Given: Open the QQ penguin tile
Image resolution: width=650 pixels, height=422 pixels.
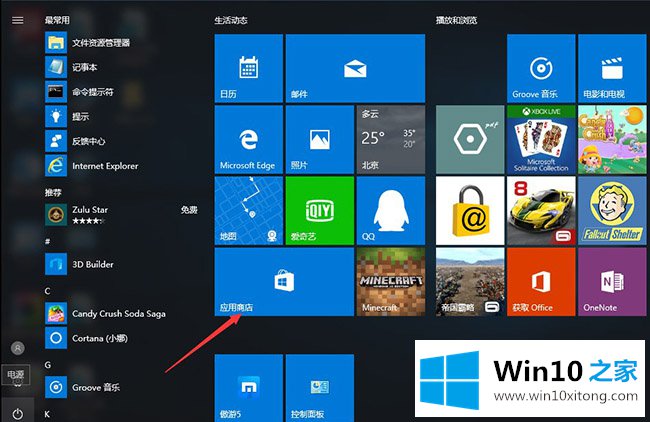Looking at the screenshot, I should coord(391,211).
